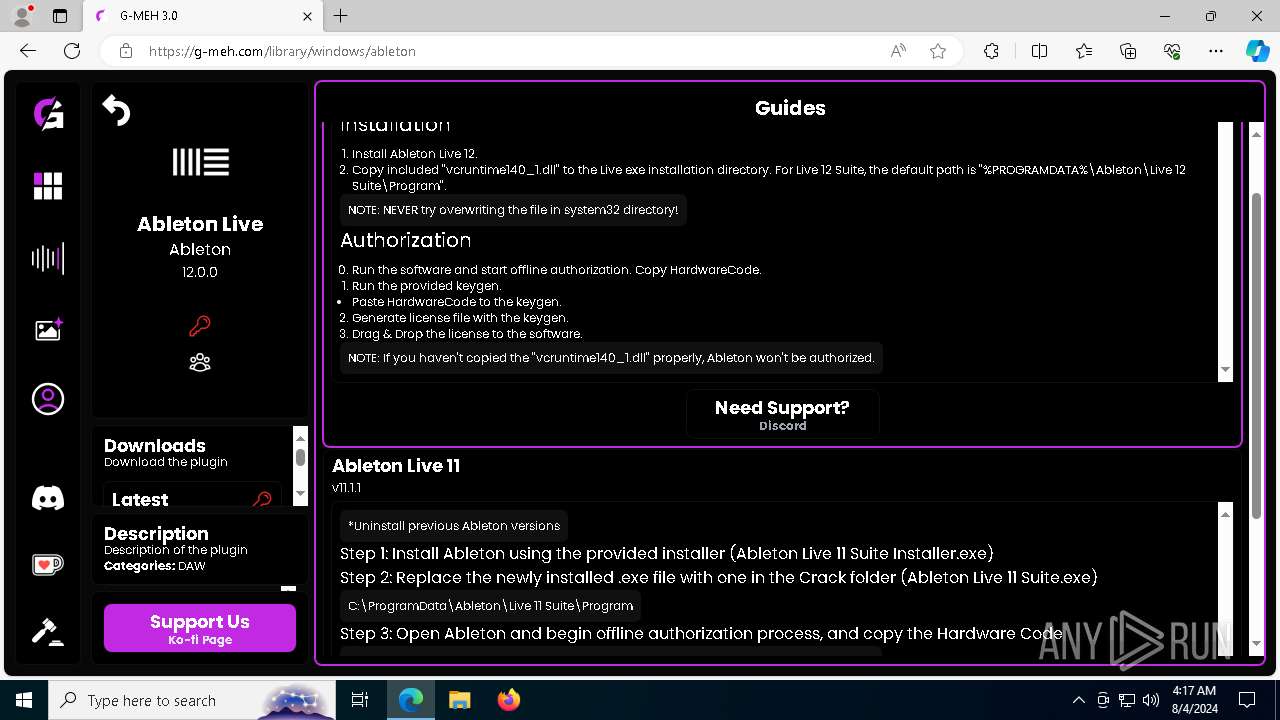Open the Favorites list icon
1280x720 pixels.
(x=1084, y=51)
